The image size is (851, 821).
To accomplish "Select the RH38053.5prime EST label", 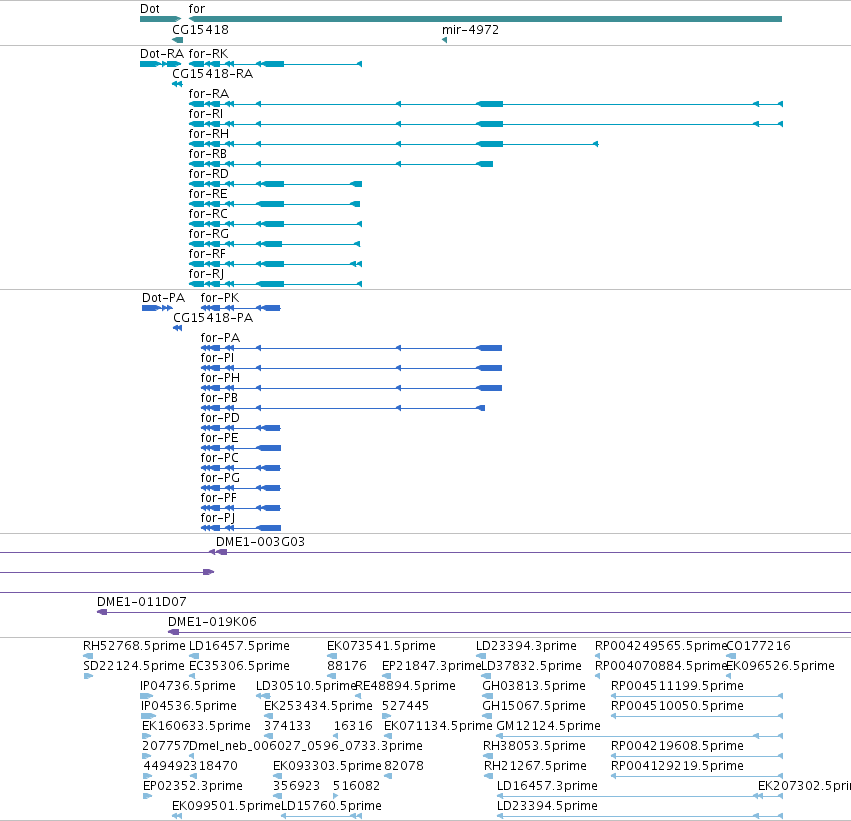I will pos(534,747).
